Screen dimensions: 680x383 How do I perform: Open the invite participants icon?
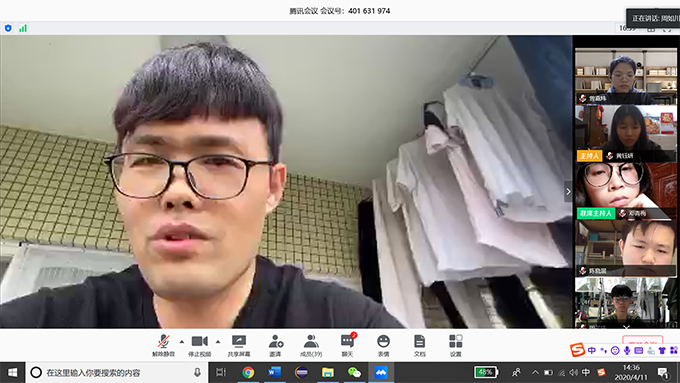click(x=275, y=346)
